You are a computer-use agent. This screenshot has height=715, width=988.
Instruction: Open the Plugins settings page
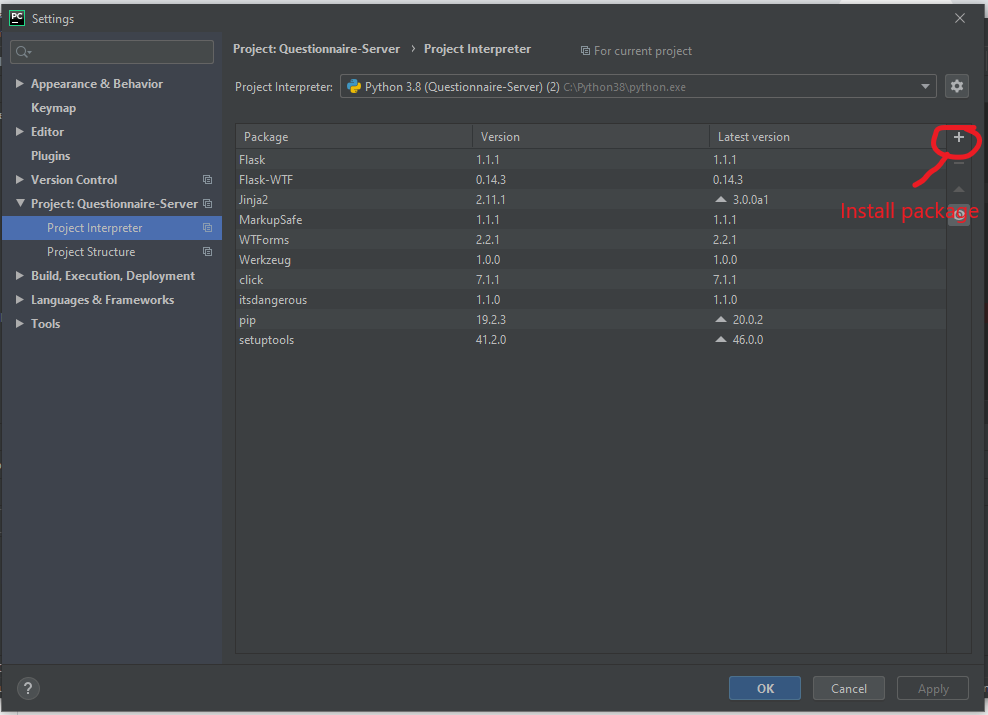click(50, 156)
